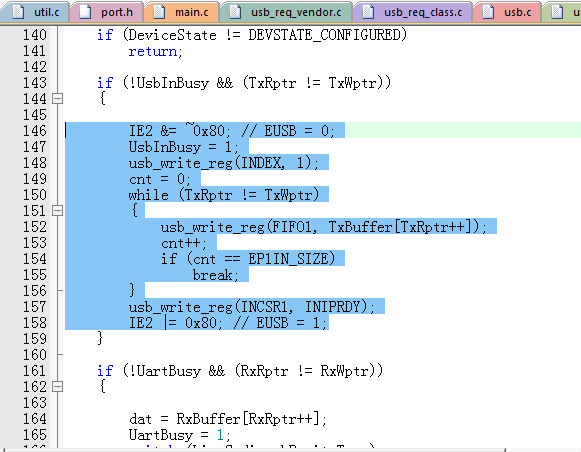Click line number 140 in the margin
This screenshot has height=452, width=581.
coord(35,35)
